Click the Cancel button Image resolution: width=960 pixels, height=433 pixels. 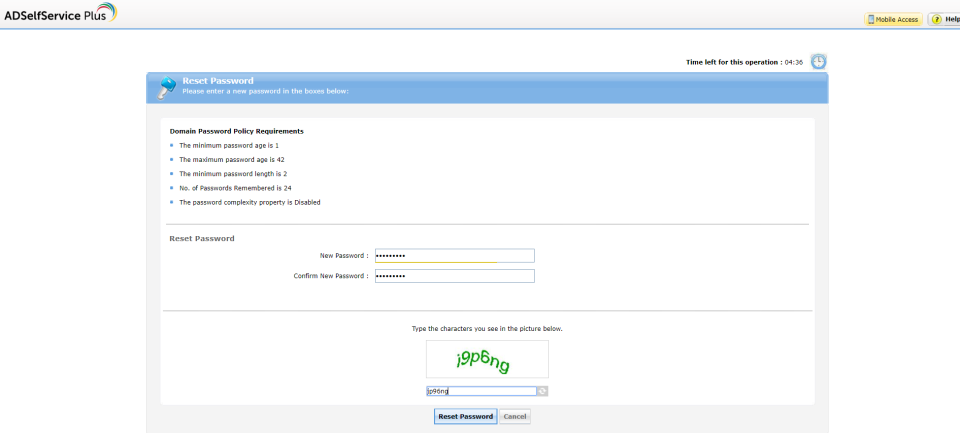pyautogui.click(x=515, y=416)
